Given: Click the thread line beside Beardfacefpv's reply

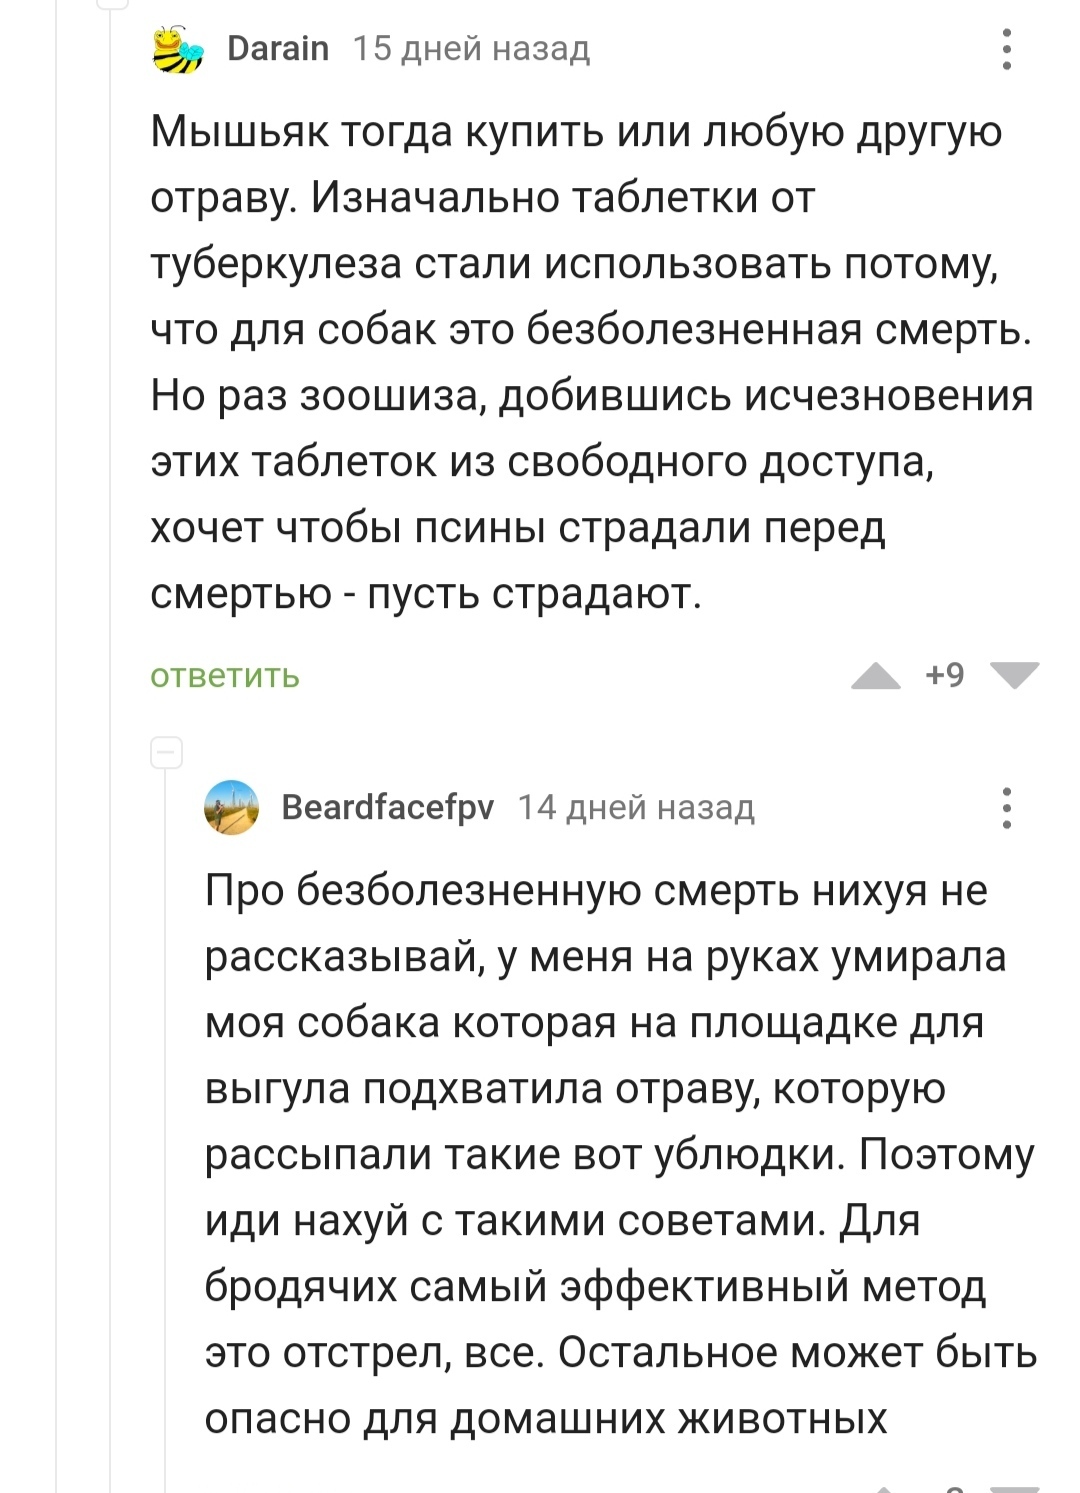Looking at the screenshot, I should (x=166, y=1100).
